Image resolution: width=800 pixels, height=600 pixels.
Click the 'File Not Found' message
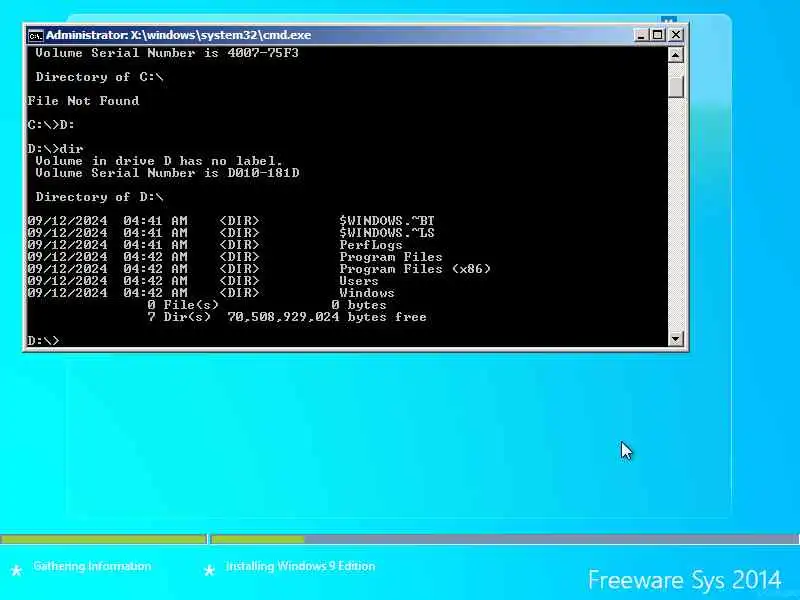[83, 101]
